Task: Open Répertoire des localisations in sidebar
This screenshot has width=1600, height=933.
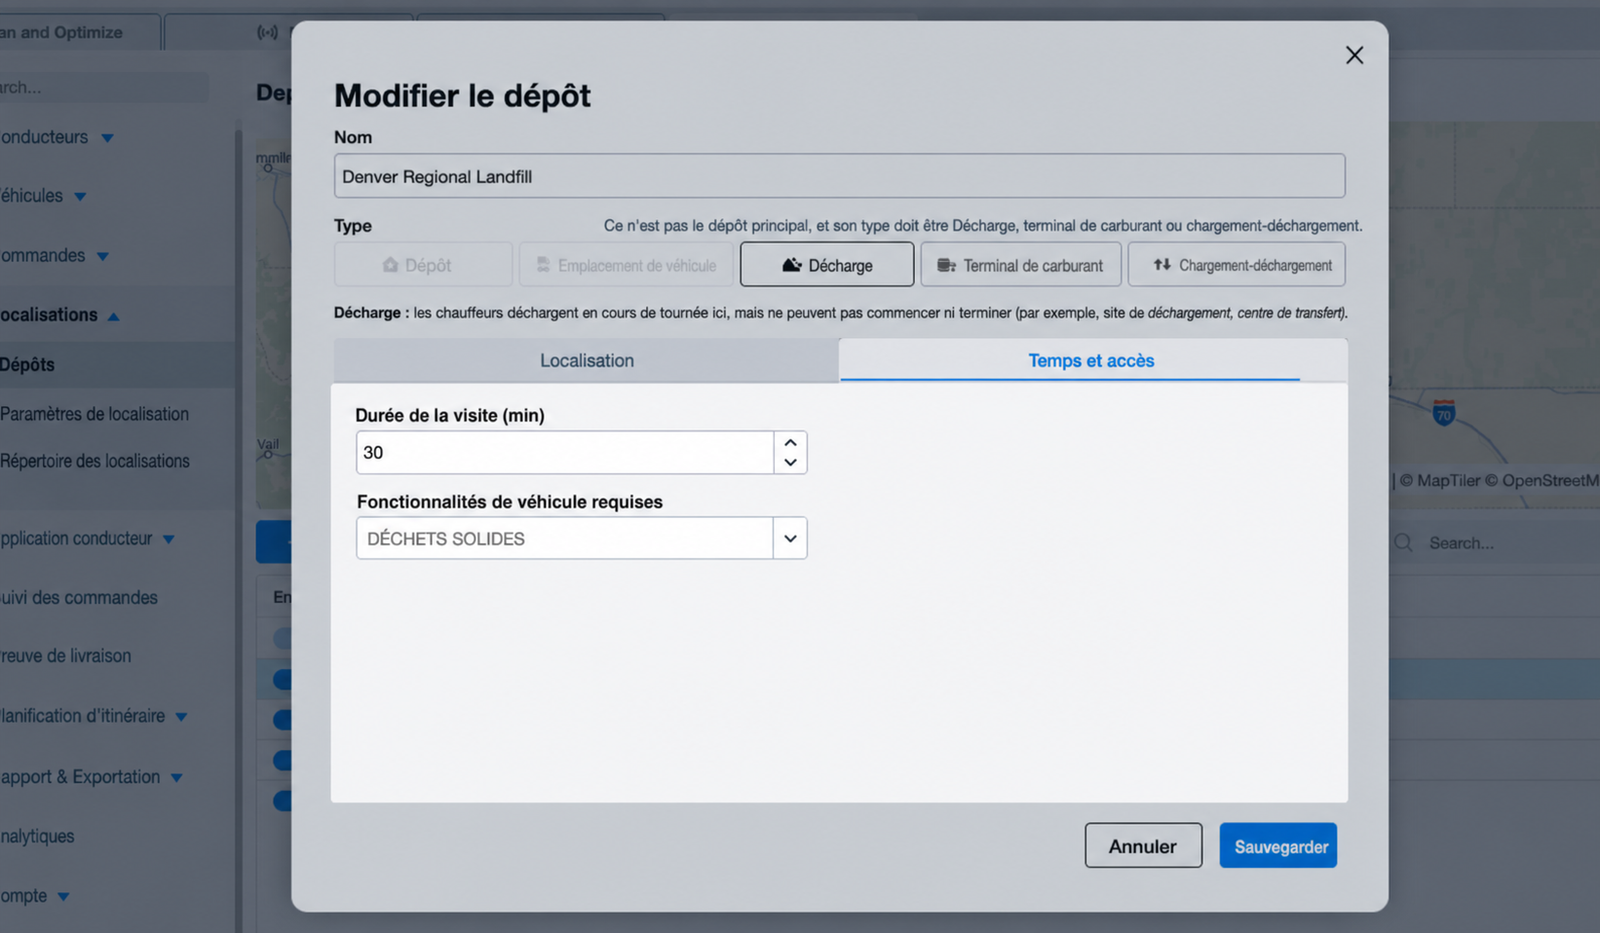Action: (x=95, y=461)
